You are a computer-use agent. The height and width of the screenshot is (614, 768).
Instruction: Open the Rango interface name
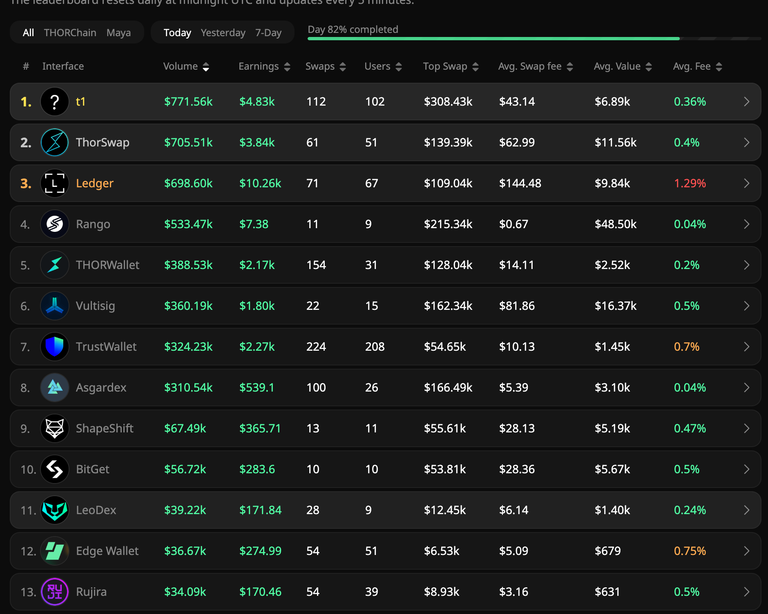click(x=93, y=224)
